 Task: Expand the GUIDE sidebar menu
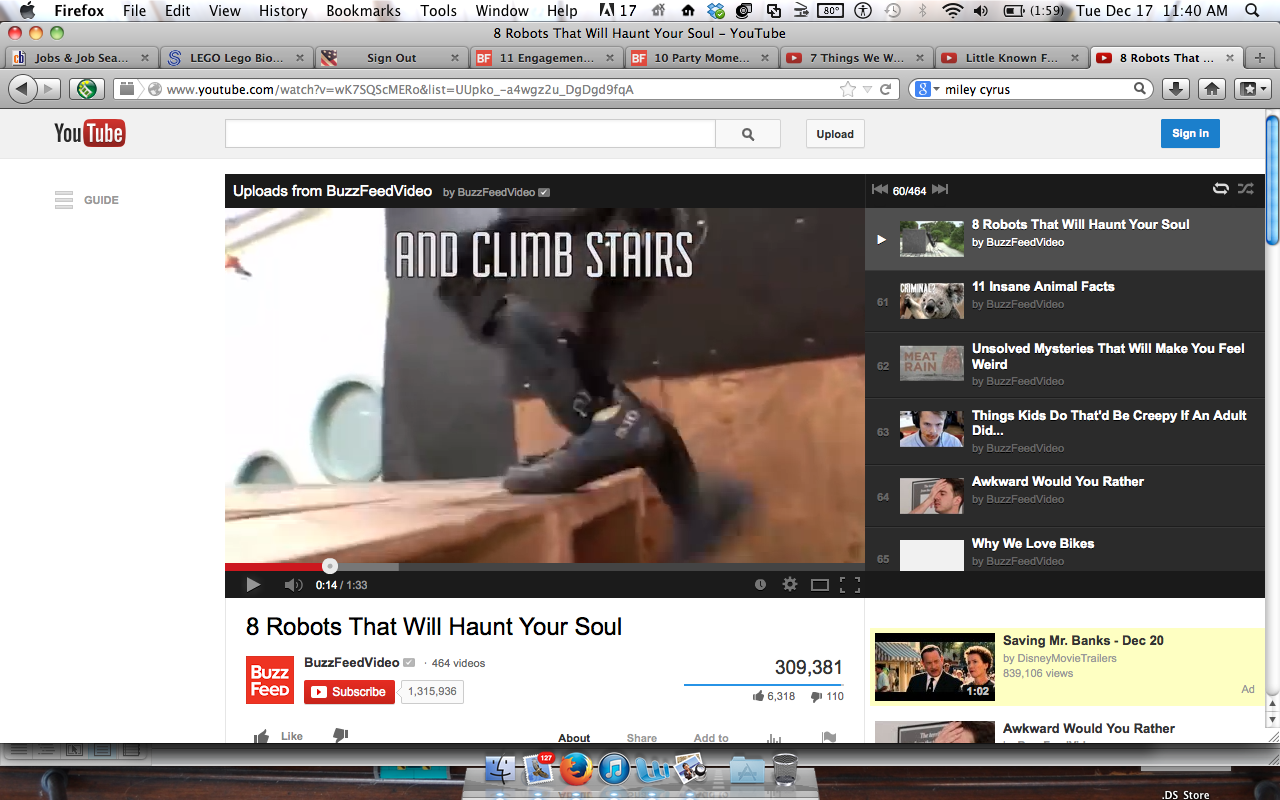coord(87,200)
